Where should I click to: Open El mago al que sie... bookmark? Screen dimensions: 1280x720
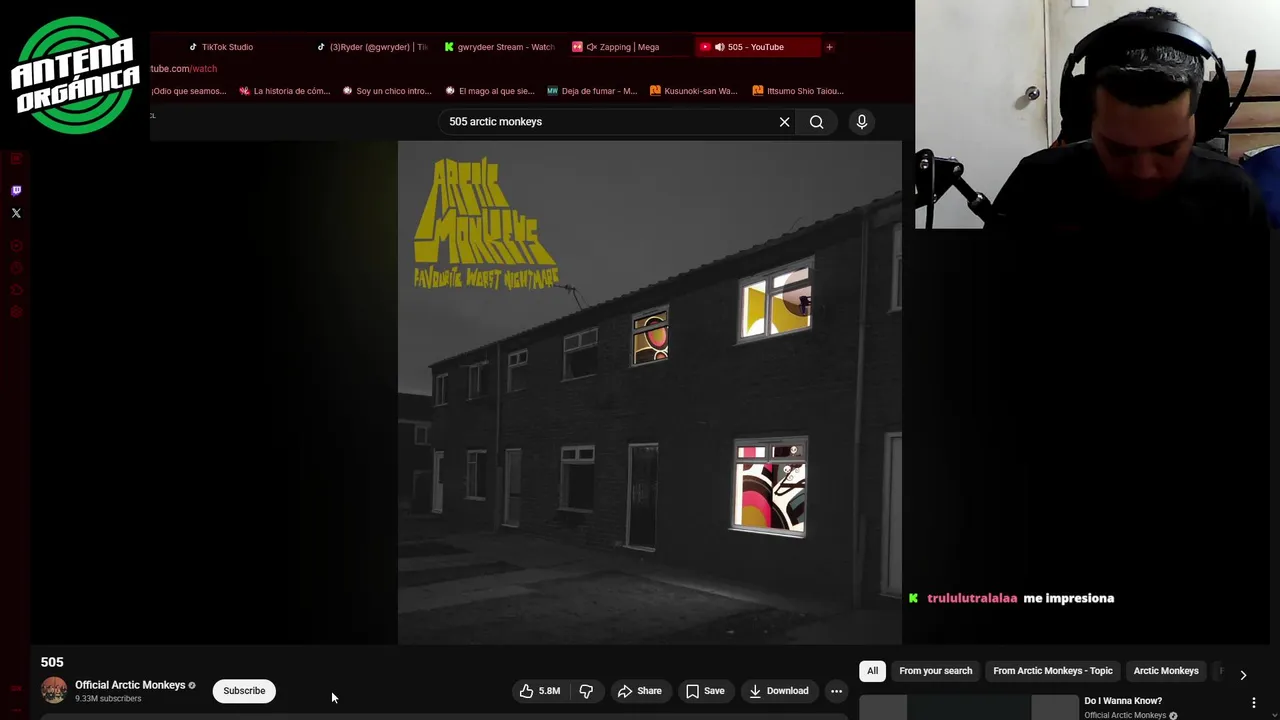coord(490,91)
